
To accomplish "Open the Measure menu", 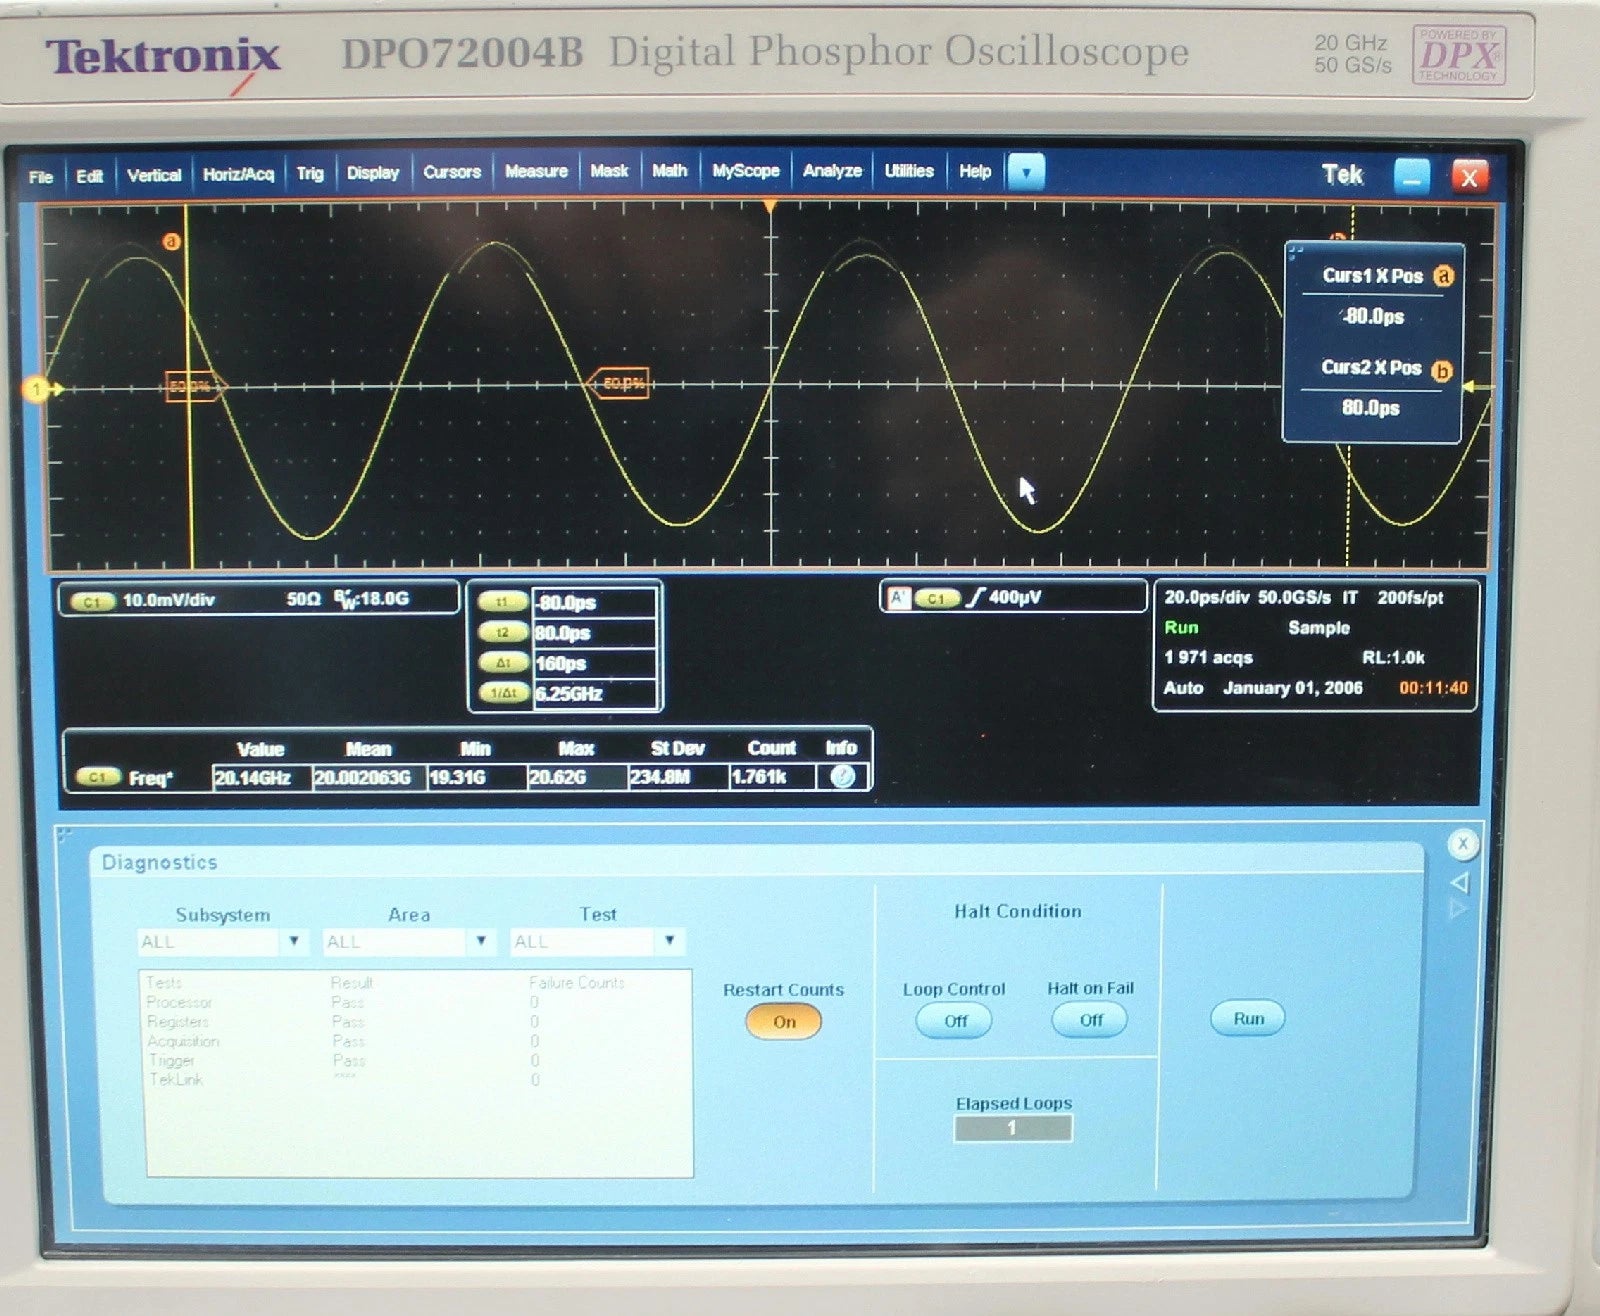I will pos(536,171).
